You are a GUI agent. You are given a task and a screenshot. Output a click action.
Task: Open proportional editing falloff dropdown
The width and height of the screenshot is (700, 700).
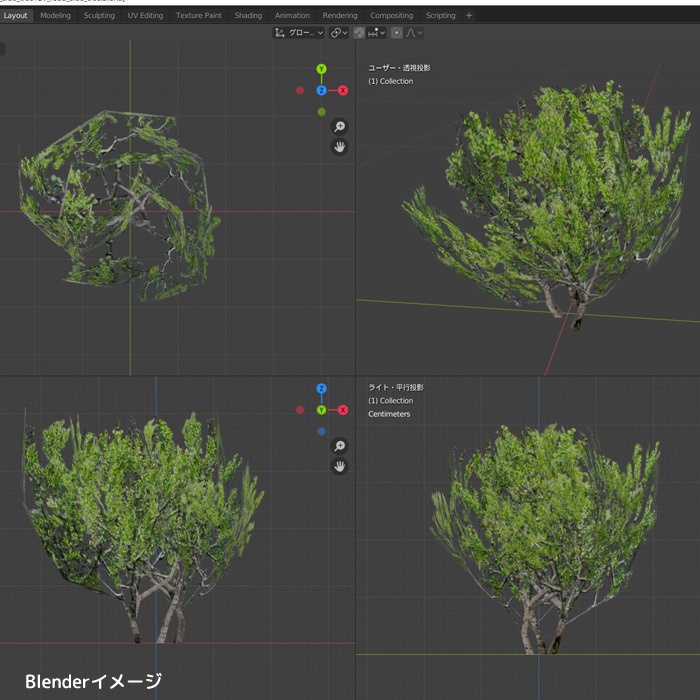coord(414,33)
